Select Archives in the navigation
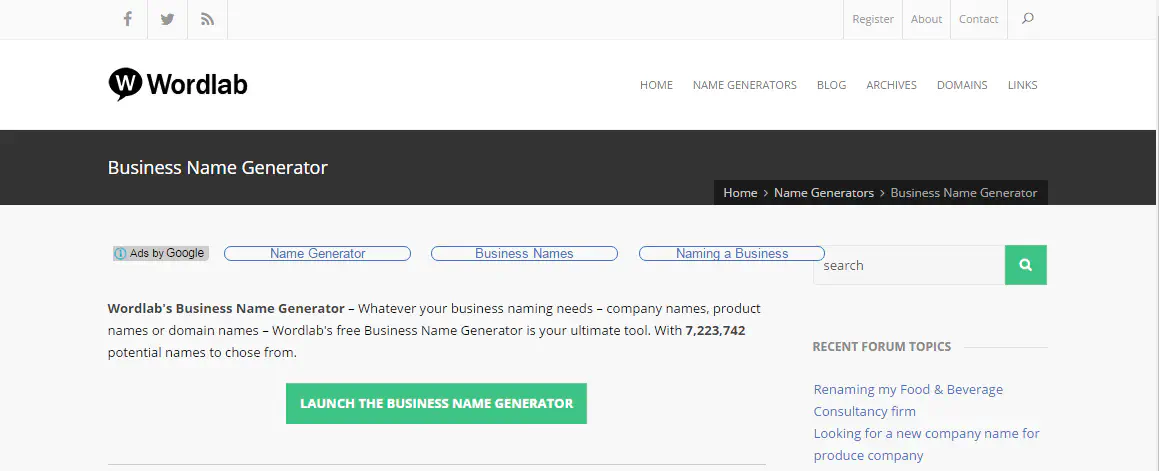Viewport: 1159px width, 471px height. pos(891,85)
